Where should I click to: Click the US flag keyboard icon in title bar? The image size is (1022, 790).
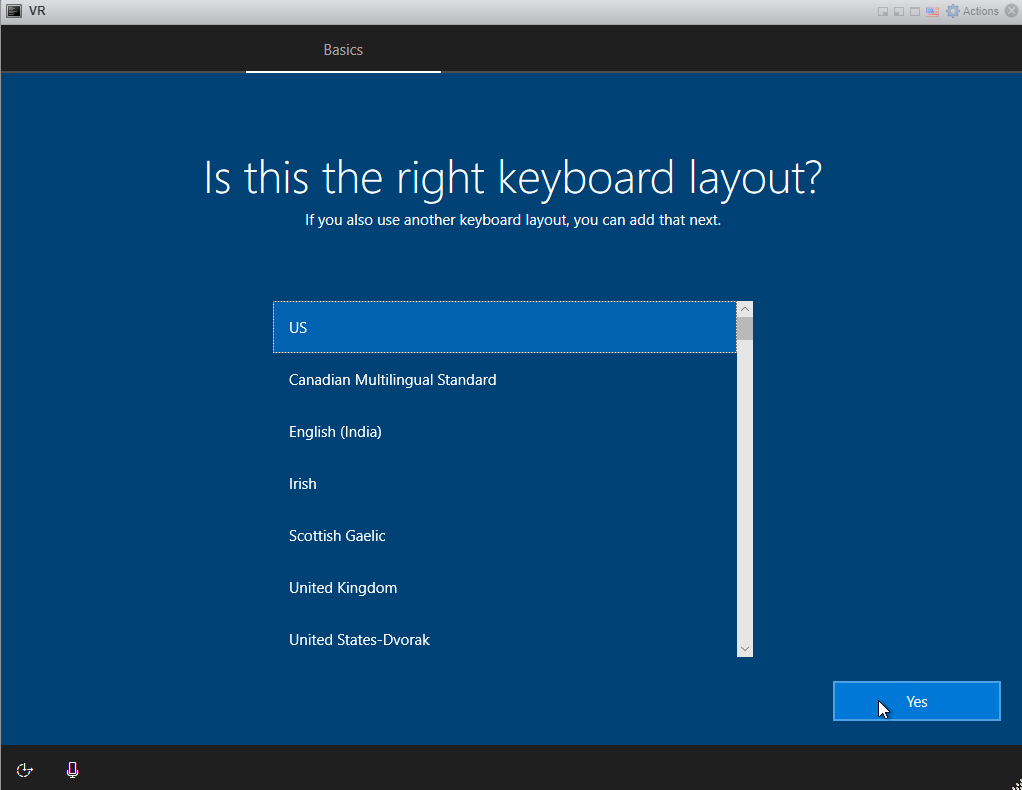click(933, 12)
